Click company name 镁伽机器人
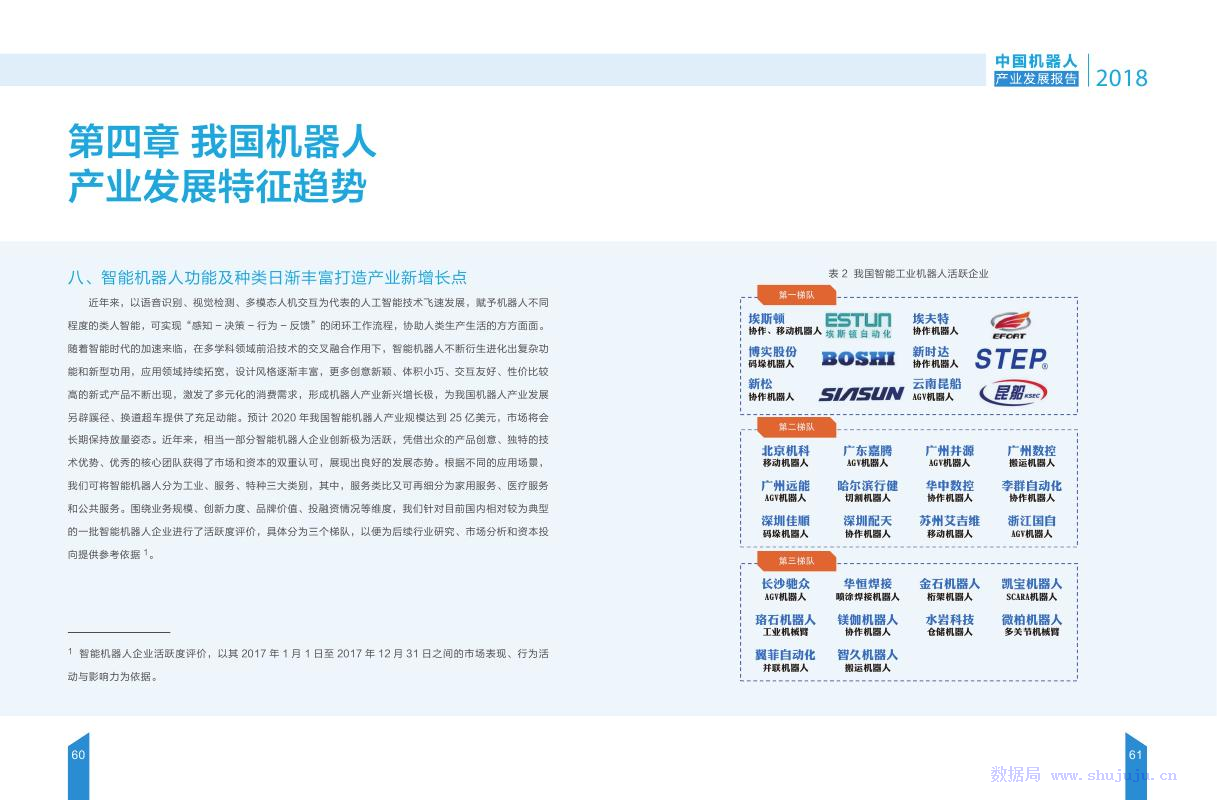Viewport: 1217px width, 800px height. coord(868,620)
